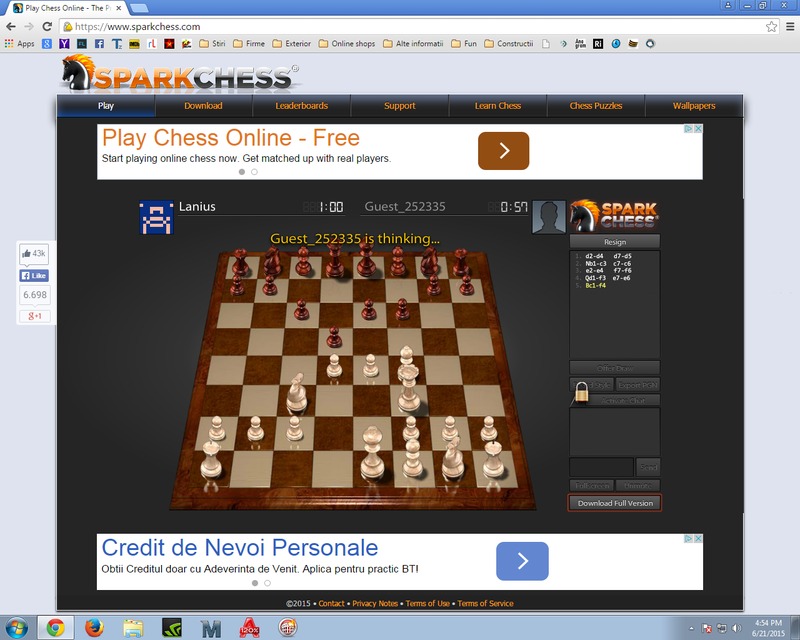
Task: Open the Google bookmark icon
Action: click(x=47, y=44)
